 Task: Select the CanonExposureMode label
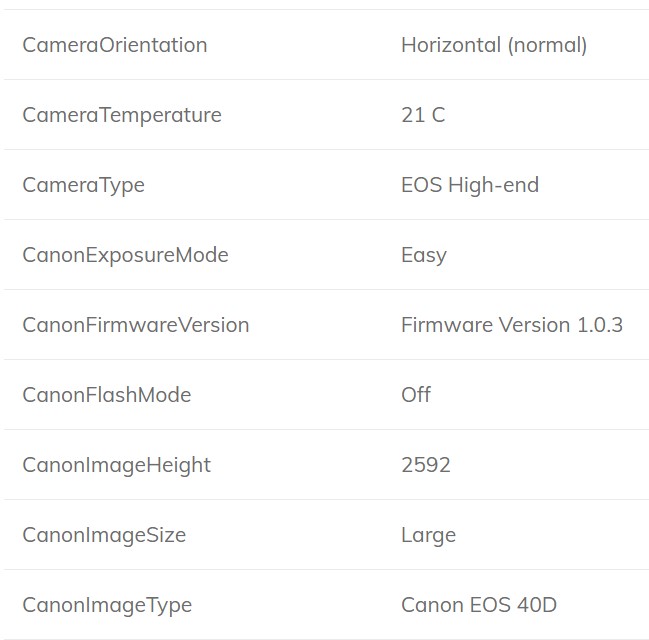[125, 255]
